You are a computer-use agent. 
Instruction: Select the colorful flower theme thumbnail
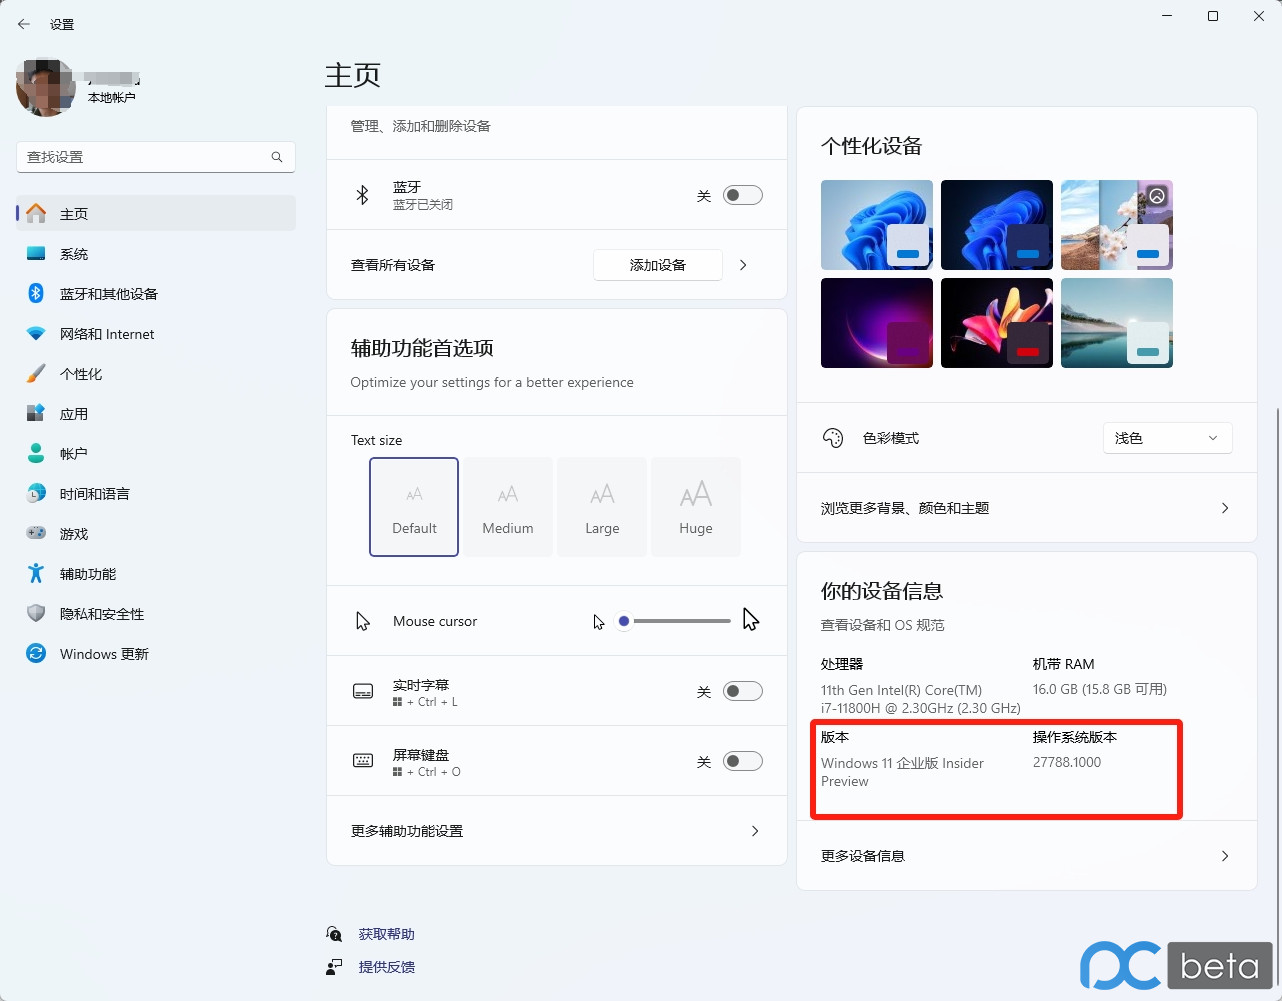click(x=997, y=323)
